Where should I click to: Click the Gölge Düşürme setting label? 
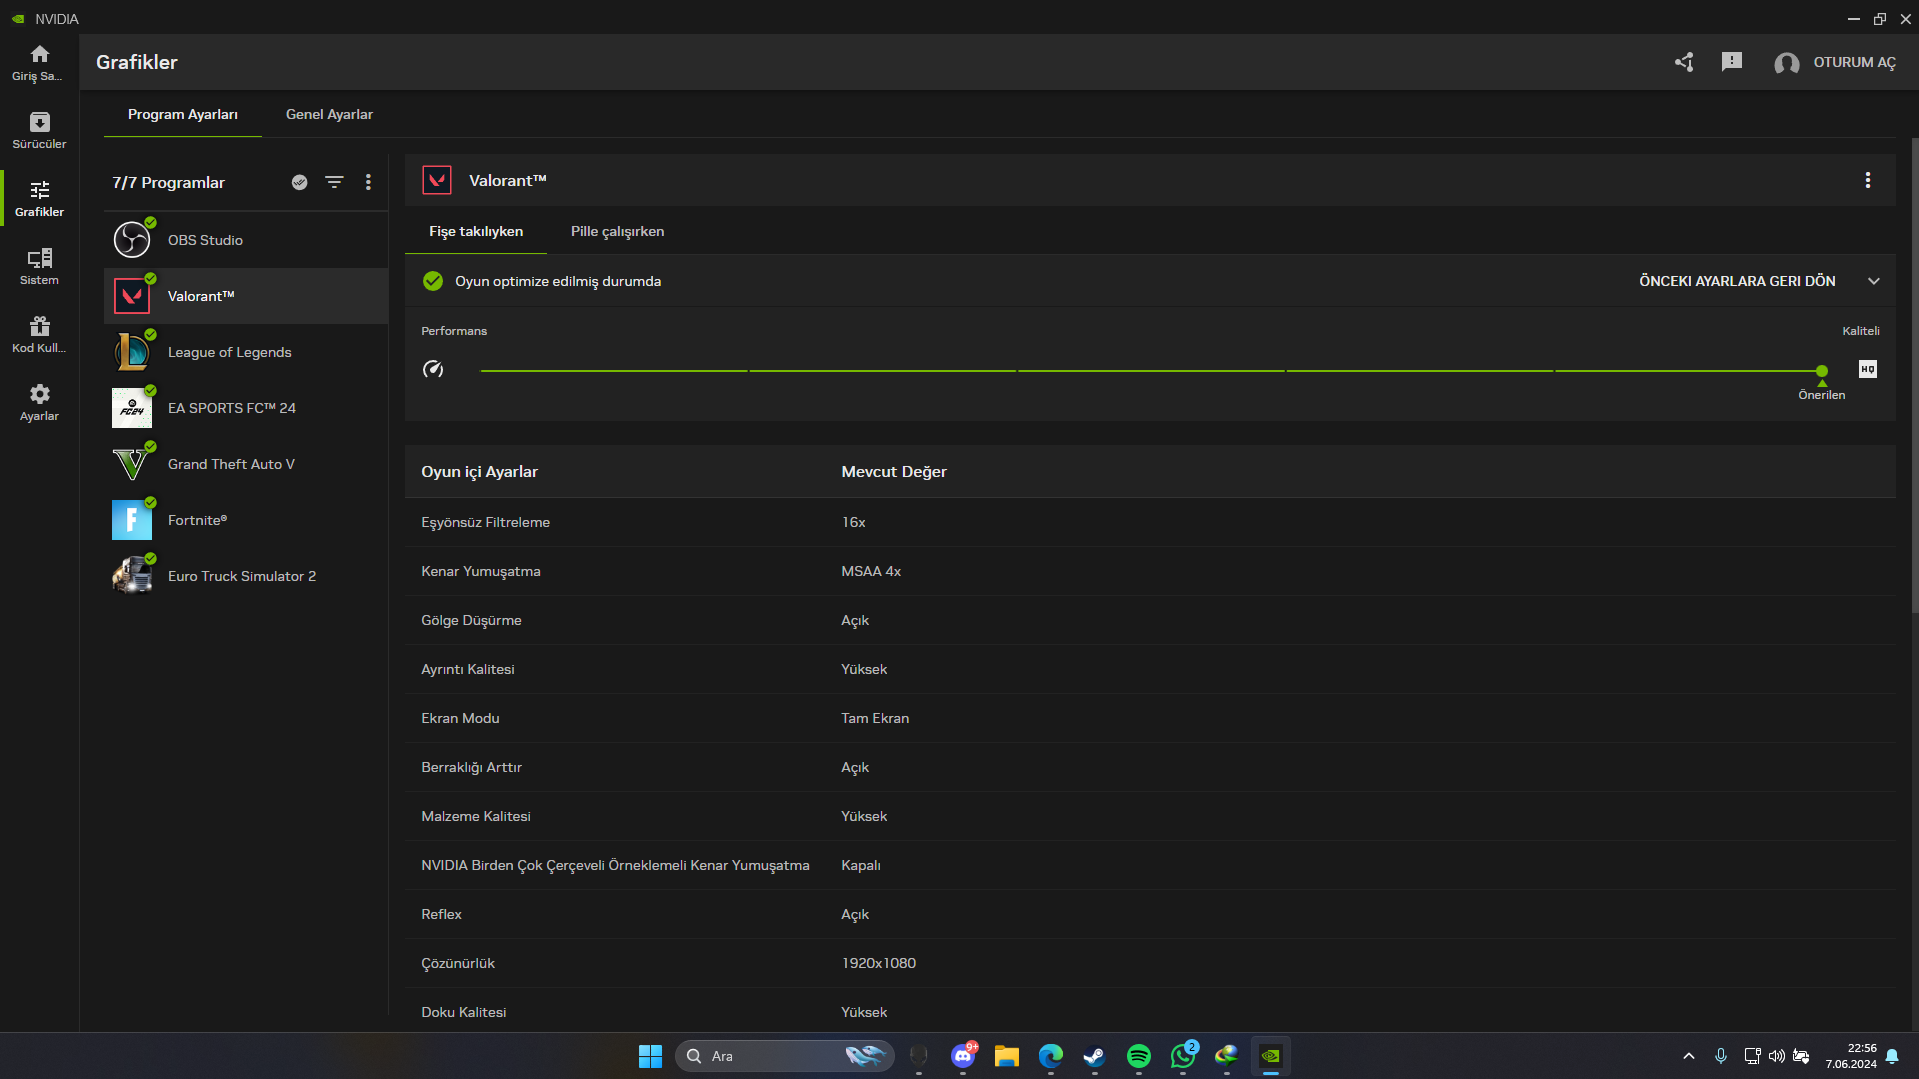pyautogui.click(x=471, y=620)
